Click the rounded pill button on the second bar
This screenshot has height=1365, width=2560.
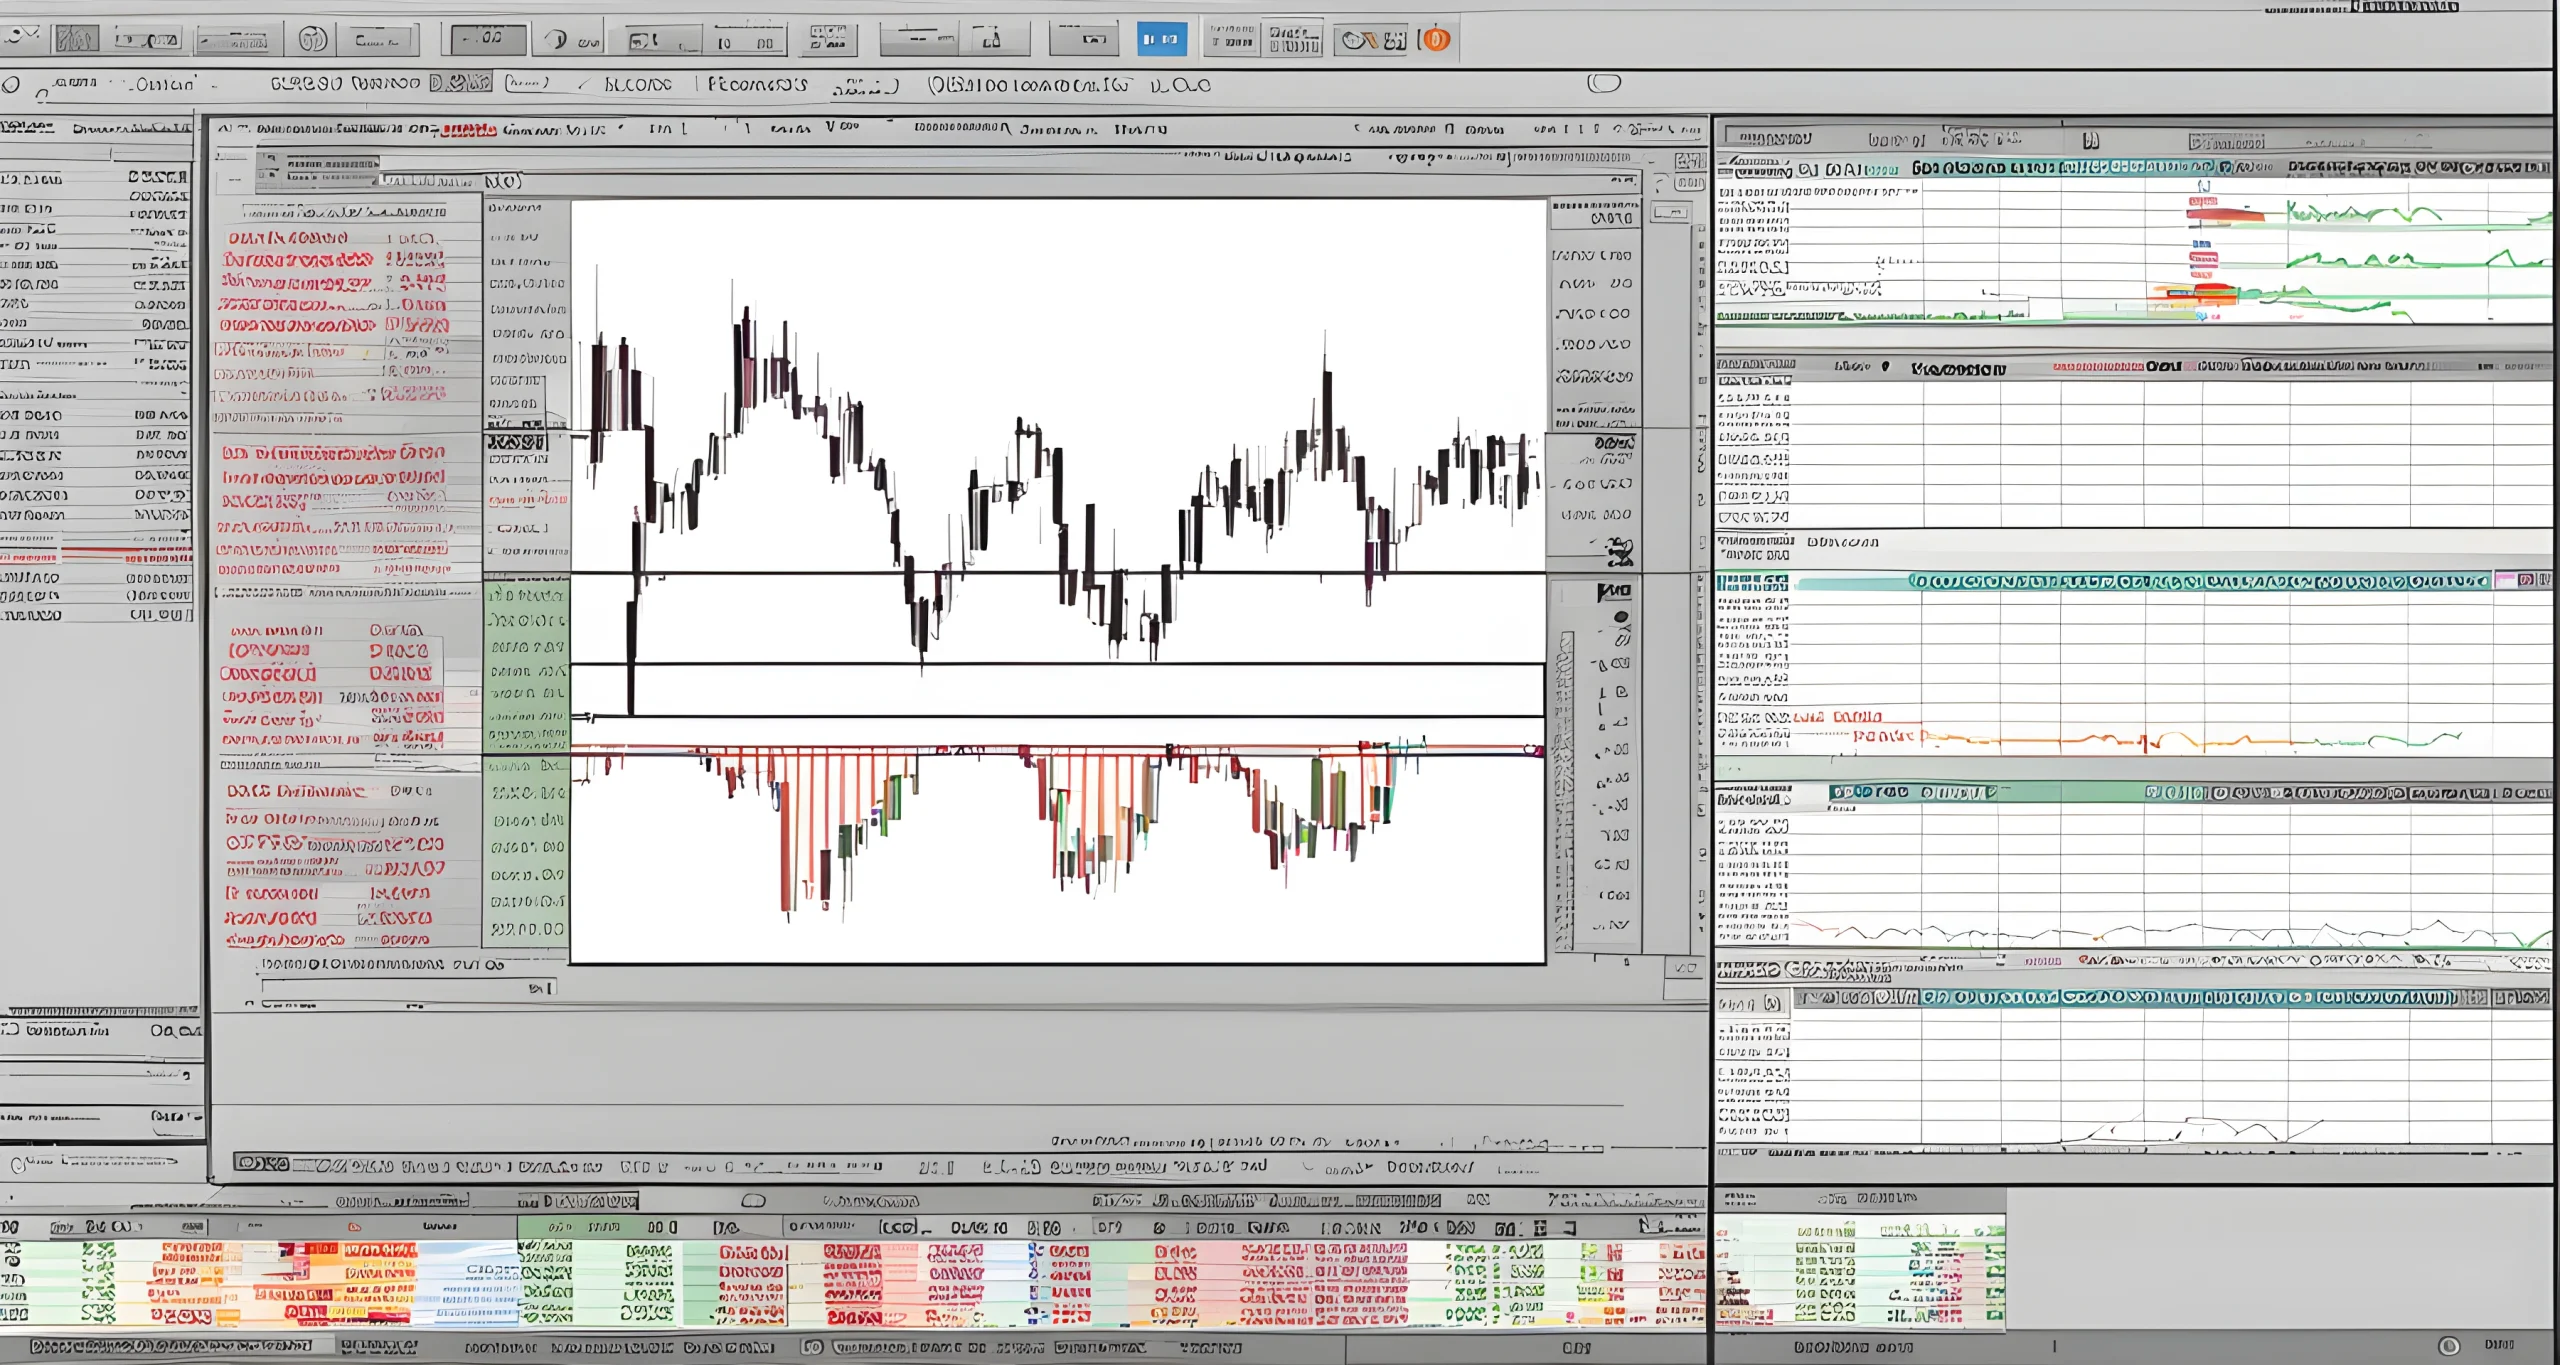(1604, 83)
